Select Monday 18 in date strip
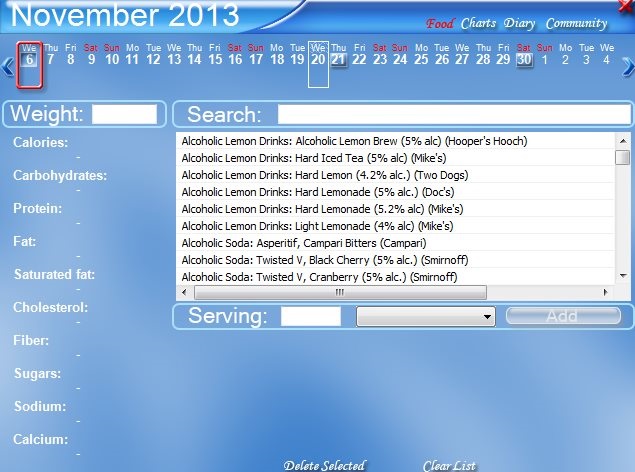The image size is (635, 472). [277, 55]
